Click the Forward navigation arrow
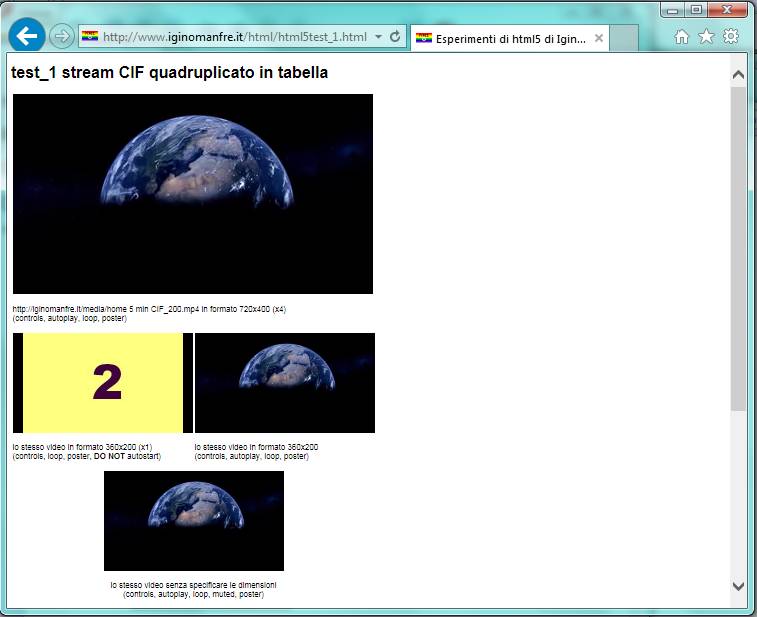Screen dimensions: 757x617 [61, 37]
